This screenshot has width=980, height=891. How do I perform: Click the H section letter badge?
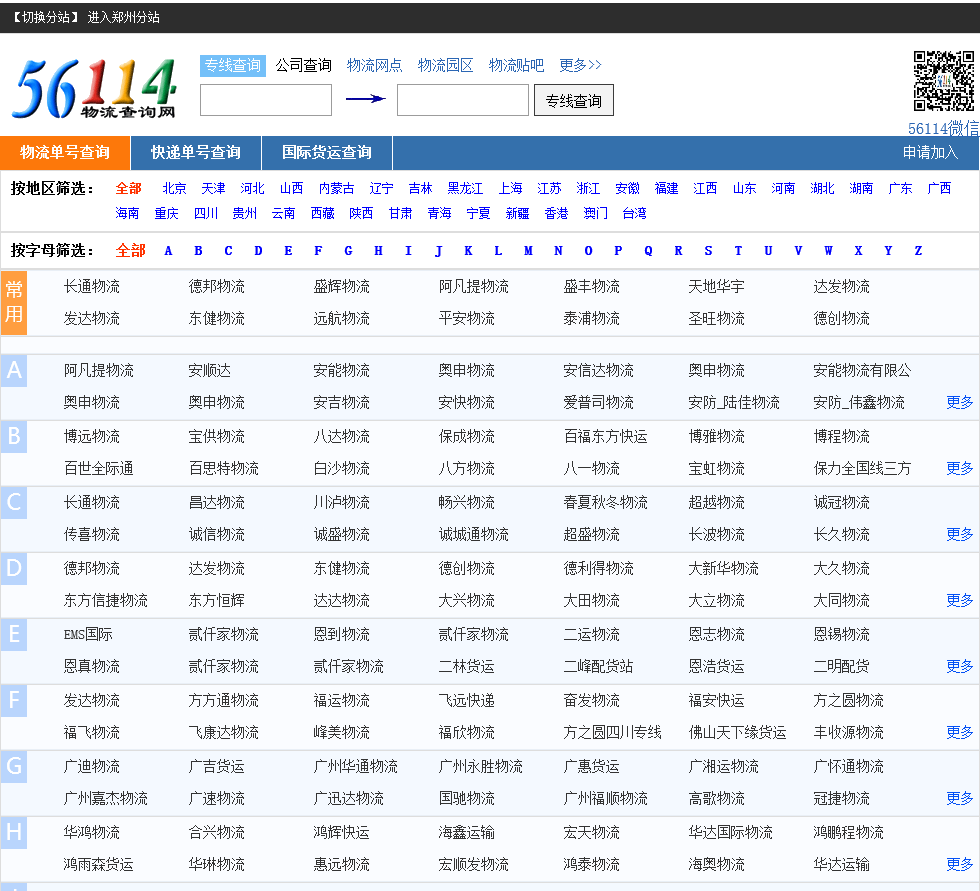click(14, 832)
